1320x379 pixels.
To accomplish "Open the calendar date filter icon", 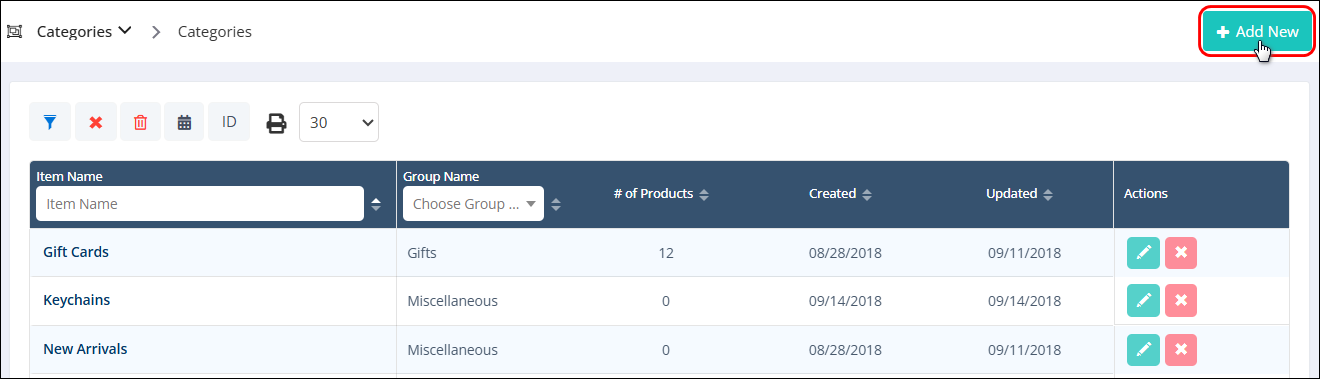I will tap(184, 122).
